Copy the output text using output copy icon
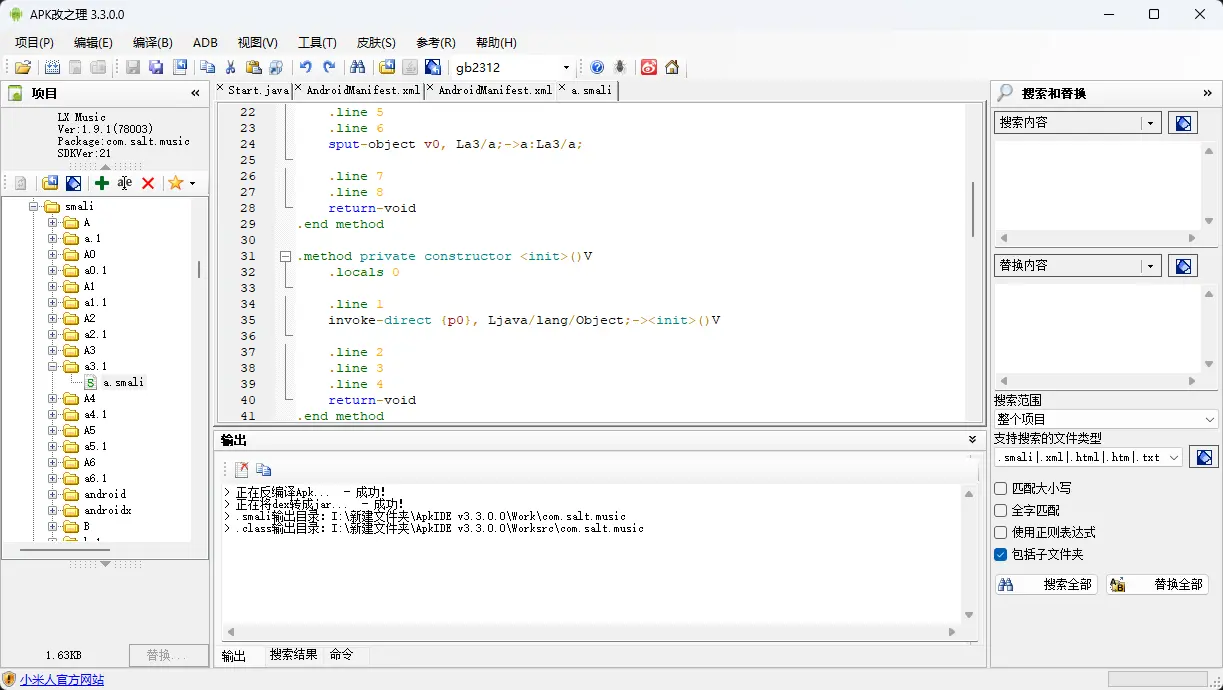Screen dimensions: 1223x690 pos(264,469)
